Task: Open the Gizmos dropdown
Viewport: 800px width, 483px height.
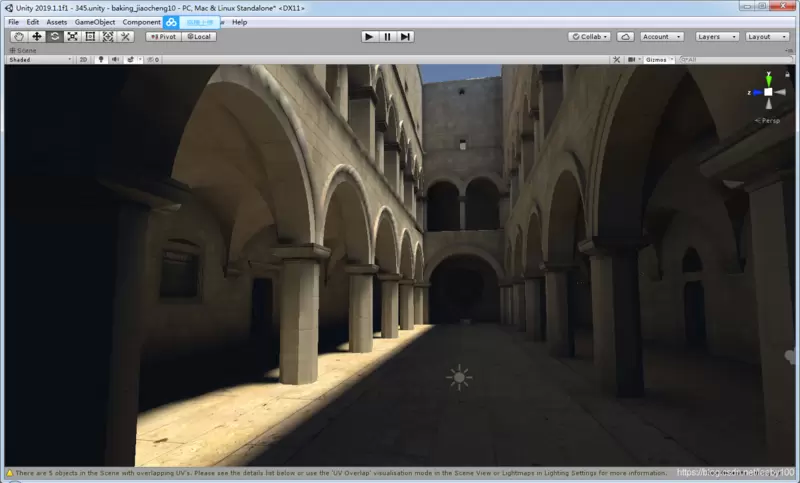Action: (x=659, y=60)
